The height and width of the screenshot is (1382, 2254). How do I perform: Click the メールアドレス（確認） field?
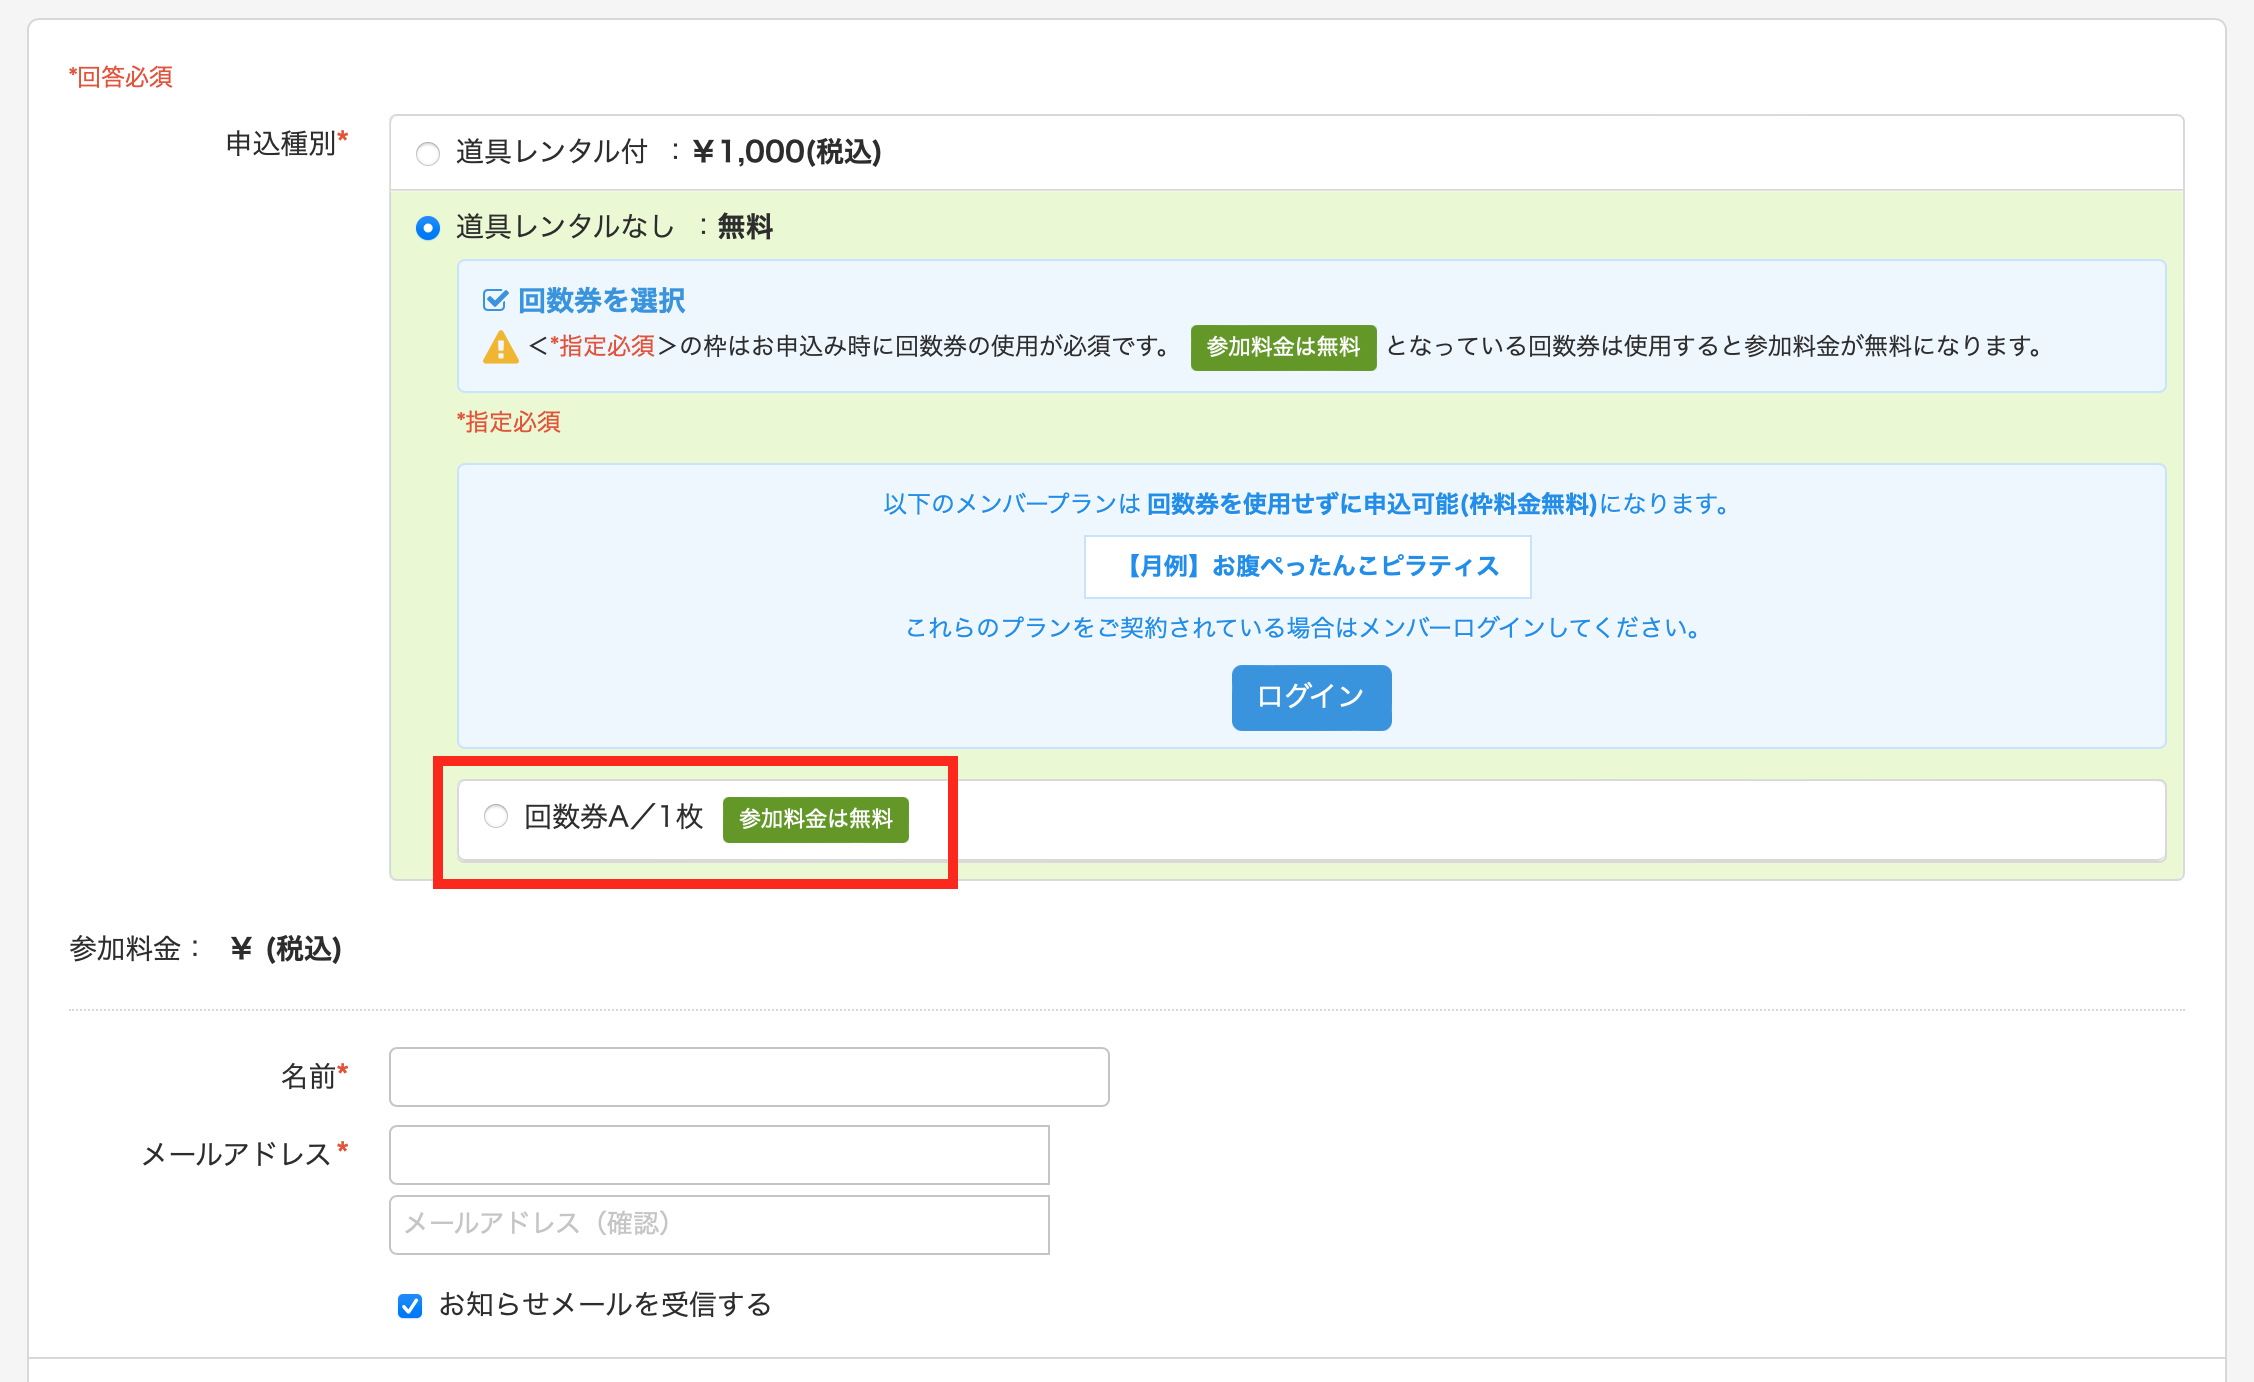click(719, 1225)
